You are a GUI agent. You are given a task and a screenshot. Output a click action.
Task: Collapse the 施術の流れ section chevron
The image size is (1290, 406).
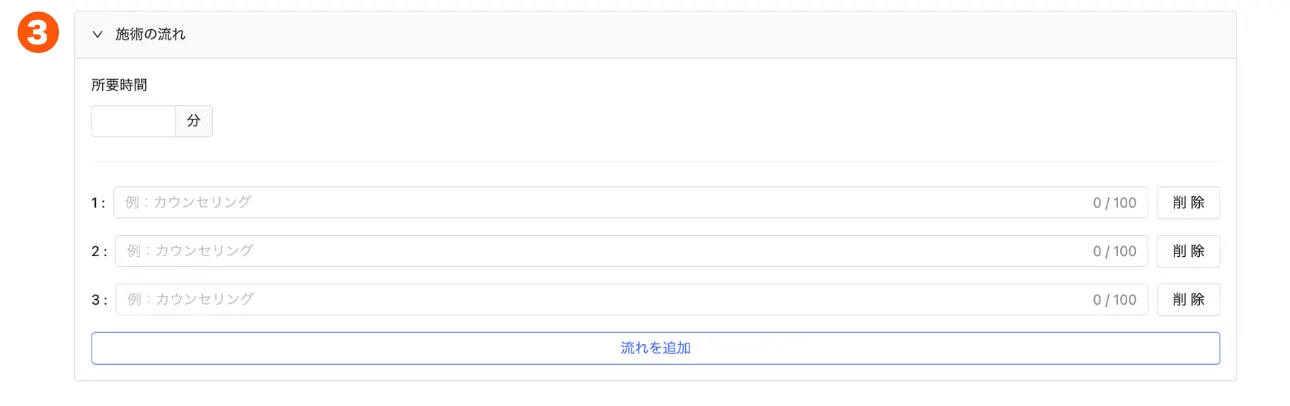[x=98, y=34]
